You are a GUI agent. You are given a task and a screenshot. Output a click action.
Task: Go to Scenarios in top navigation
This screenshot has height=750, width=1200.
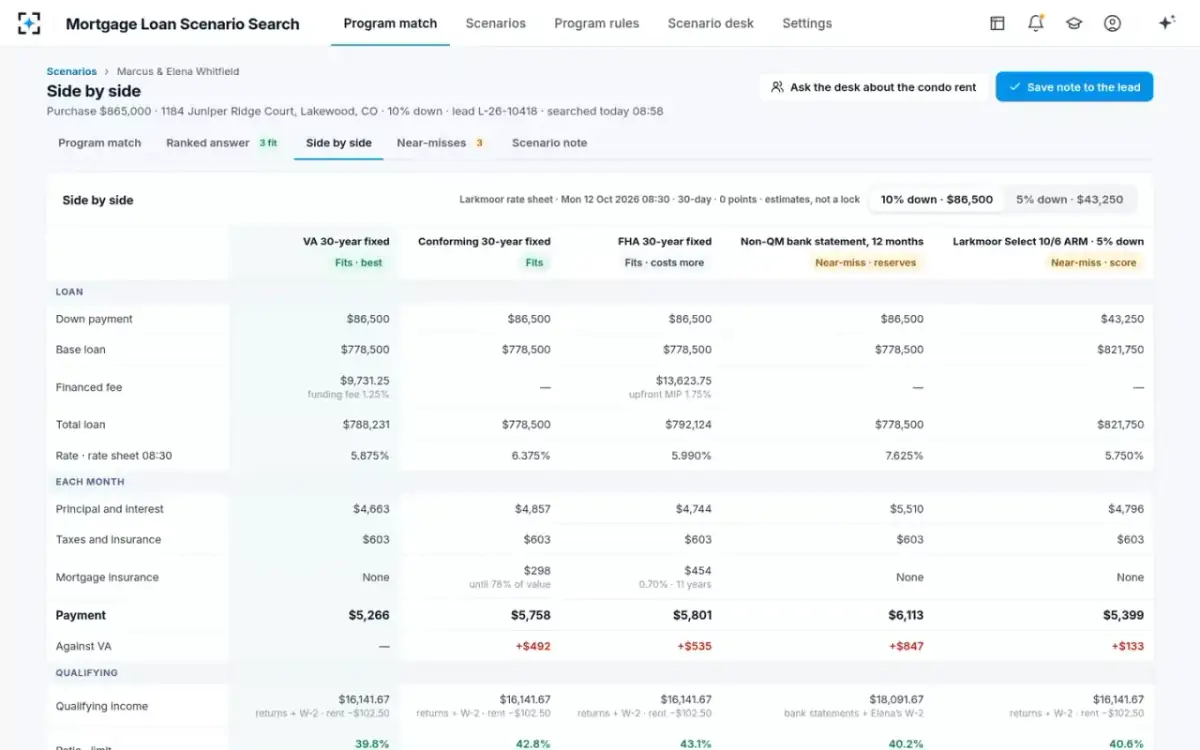pos(495,23)
